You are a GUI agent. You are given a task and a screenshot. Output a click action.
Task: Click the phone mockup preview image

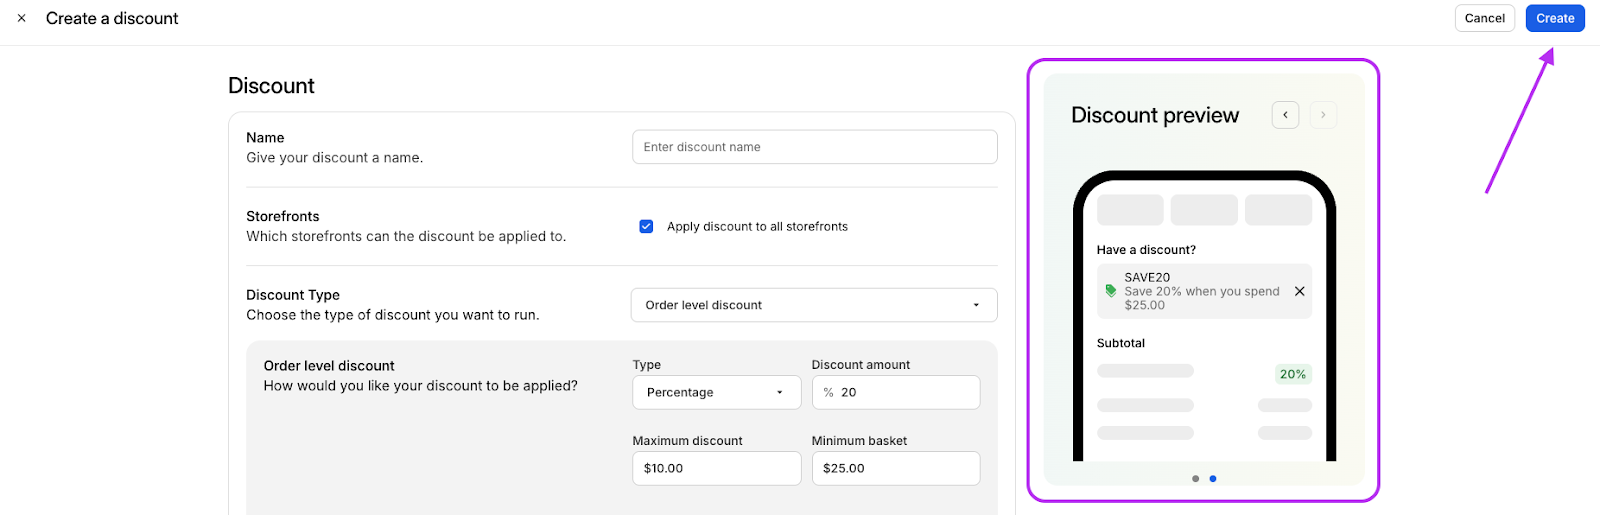point(1204,316)
